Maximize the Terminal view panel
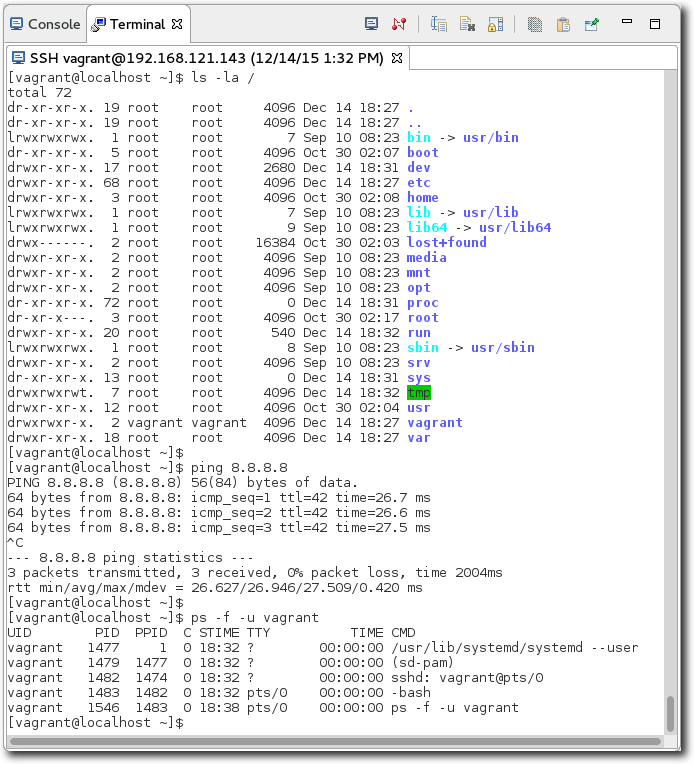Image resolution: width=694 pixels, height=764 pixels. pyautogui.click(x=655, y=23)
